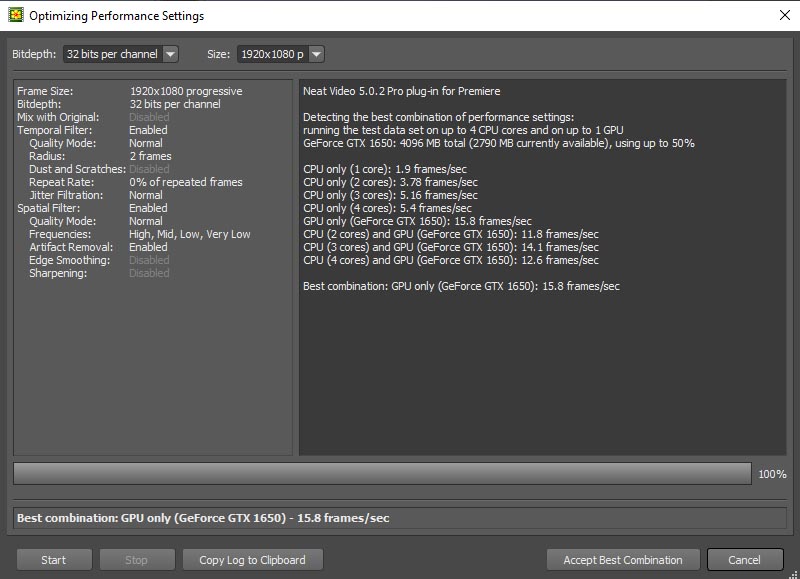Viewport: 800px width, 579px height.
Task: Click the Mix with Original: row
Action: tap(93, 117)
